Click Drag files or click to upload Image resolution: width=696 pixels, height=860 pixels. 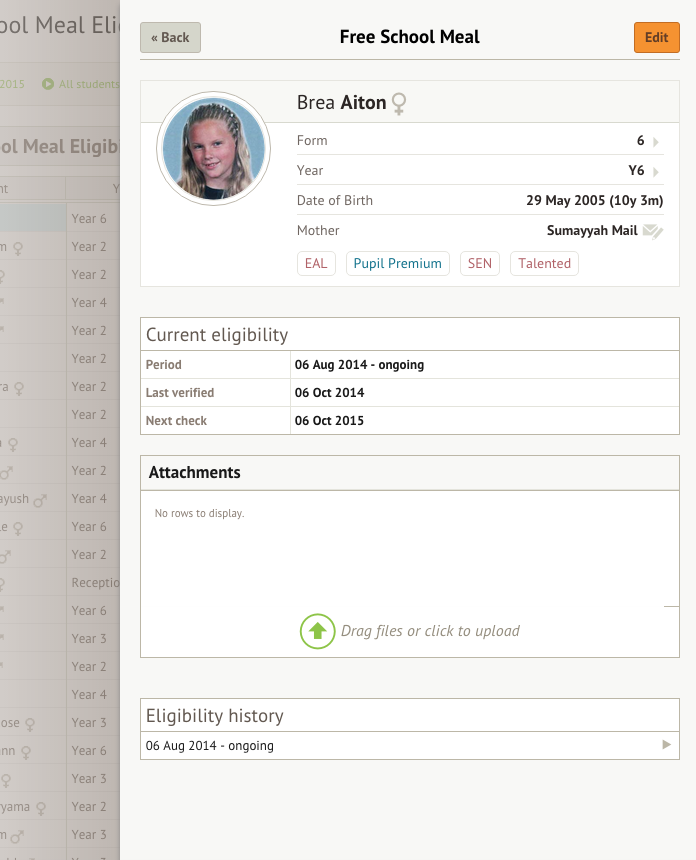[430, 631]
